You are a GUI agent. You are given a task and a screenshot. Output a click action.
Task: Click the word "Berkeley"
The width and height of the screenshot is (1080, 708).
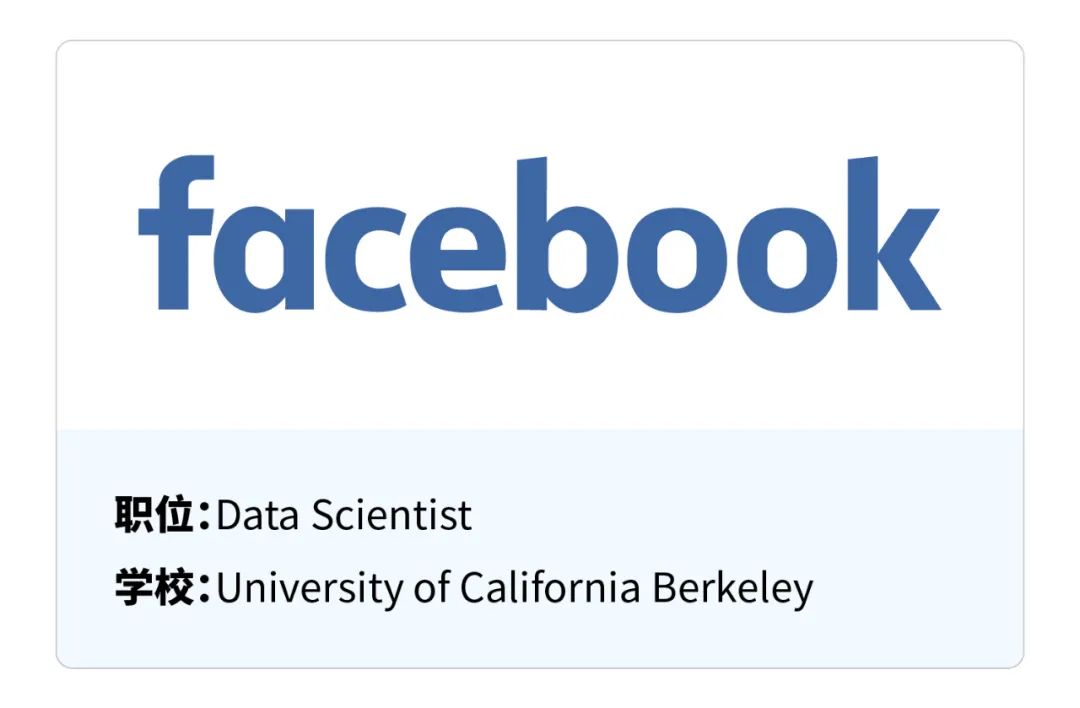pyautogui.click(x=733, y=590)
